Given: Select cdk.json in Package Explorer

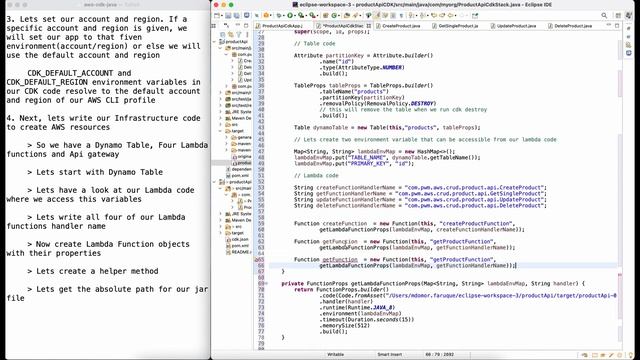Looking at the screenshot, I should 240,239.
